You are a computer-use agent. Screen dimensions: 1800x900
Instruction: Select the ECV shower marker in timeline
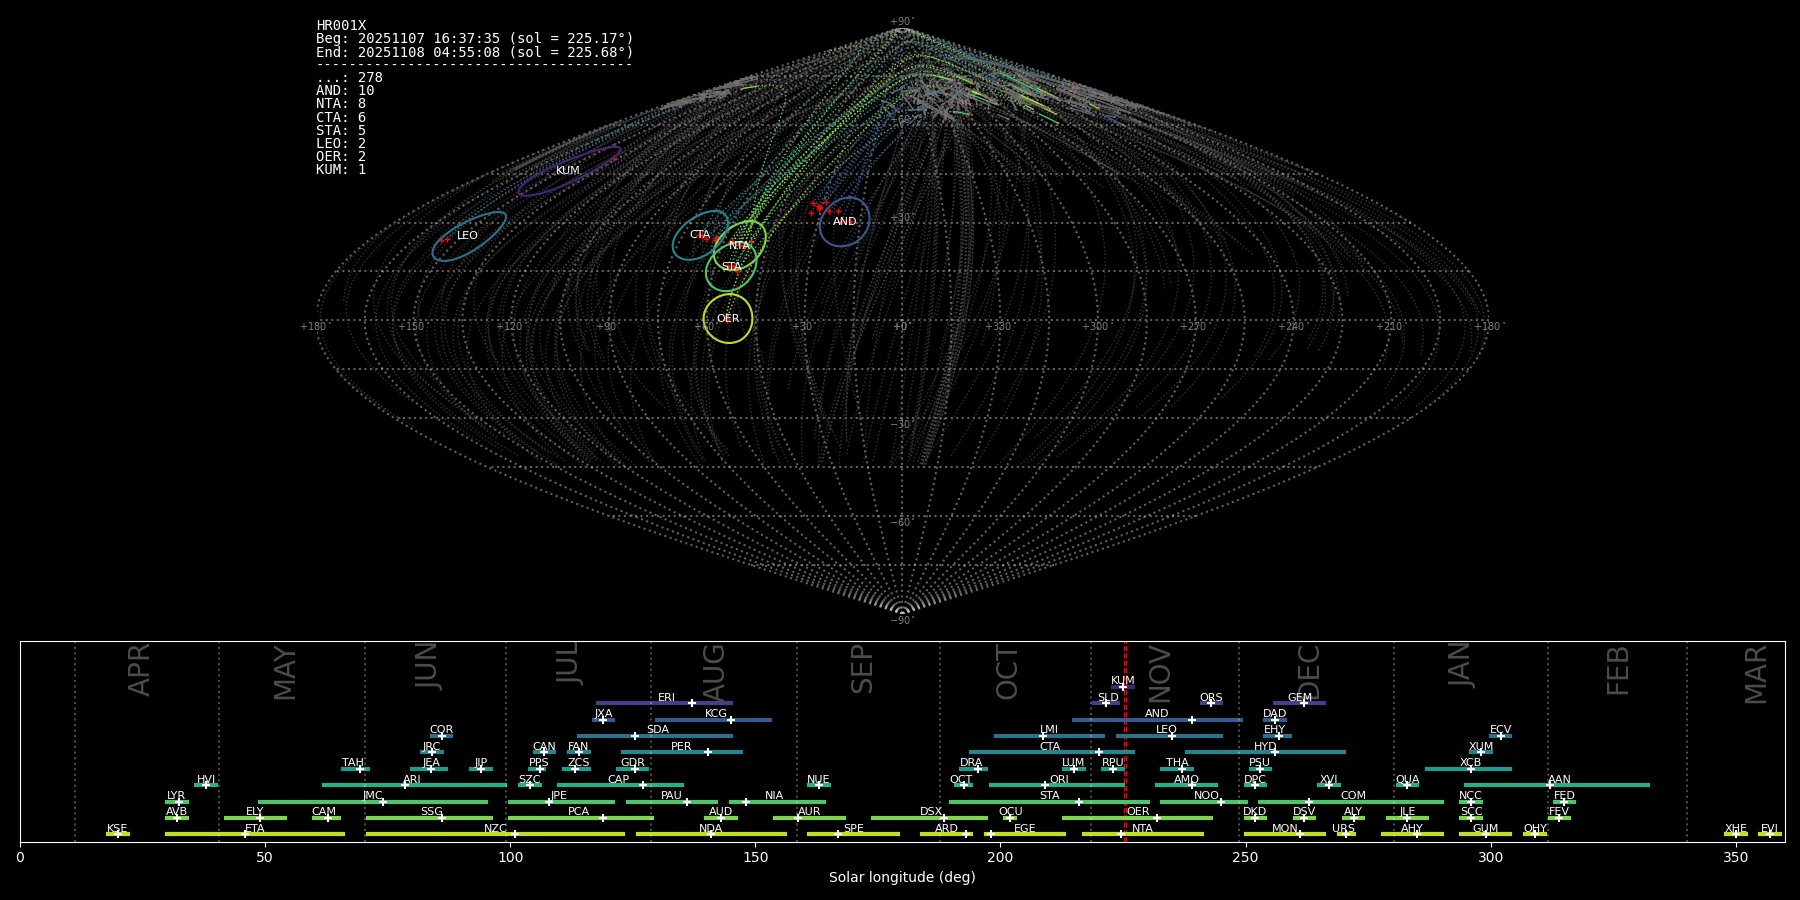(1500, 736)
